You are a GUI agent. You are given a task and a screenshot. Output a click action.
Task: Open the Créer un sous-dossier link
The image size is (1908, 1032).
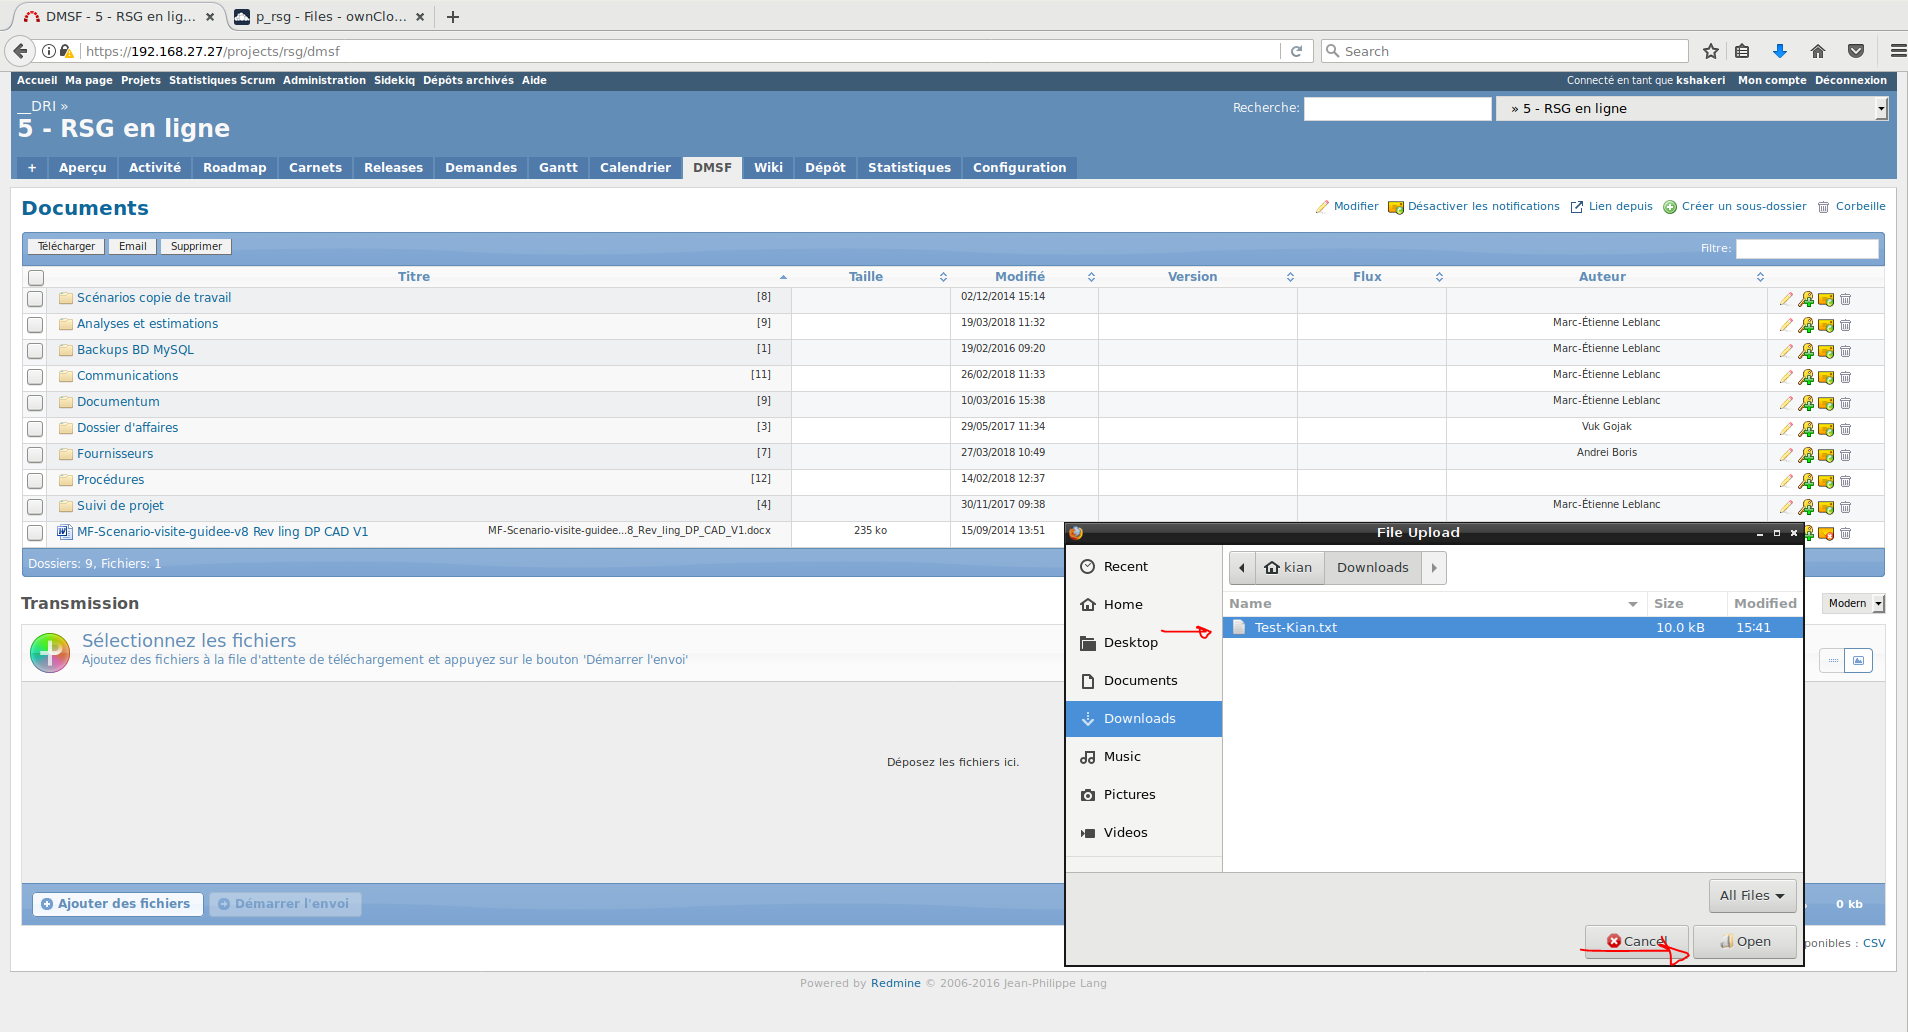point(1743,206)
